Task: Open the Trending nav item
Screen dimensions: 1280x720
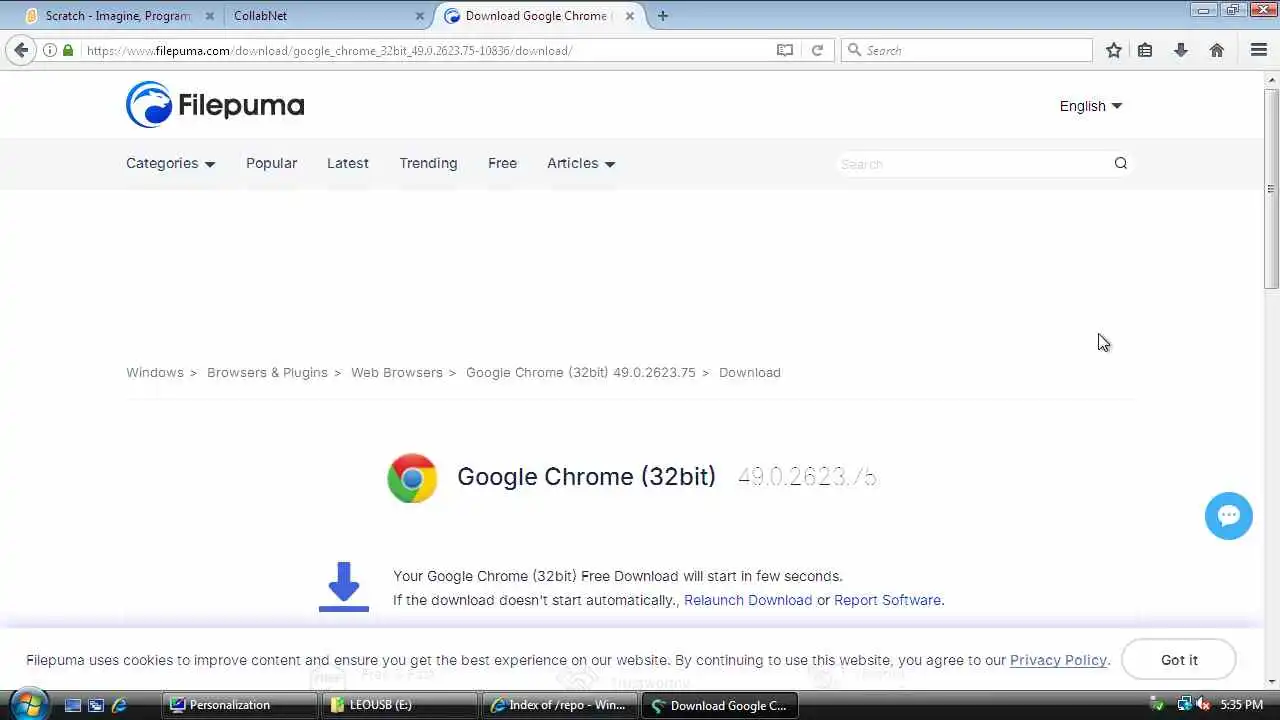Action: (428, 163)
